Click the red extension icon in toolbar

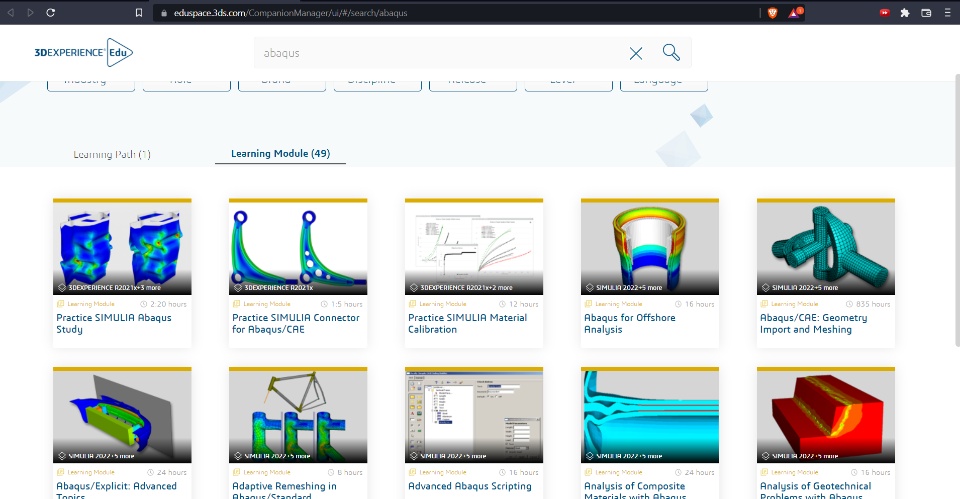(x=884, y=12)
